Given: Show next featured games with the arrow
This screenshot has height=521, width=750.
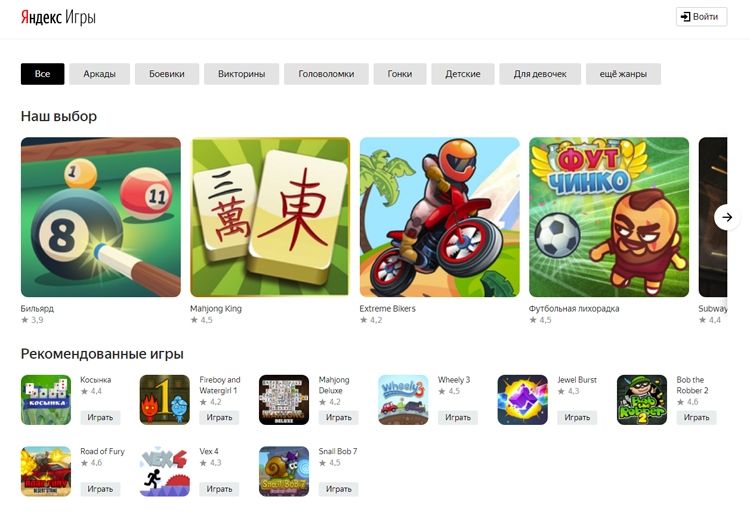Looking at the screenshot, I should (x=727, y=217).
